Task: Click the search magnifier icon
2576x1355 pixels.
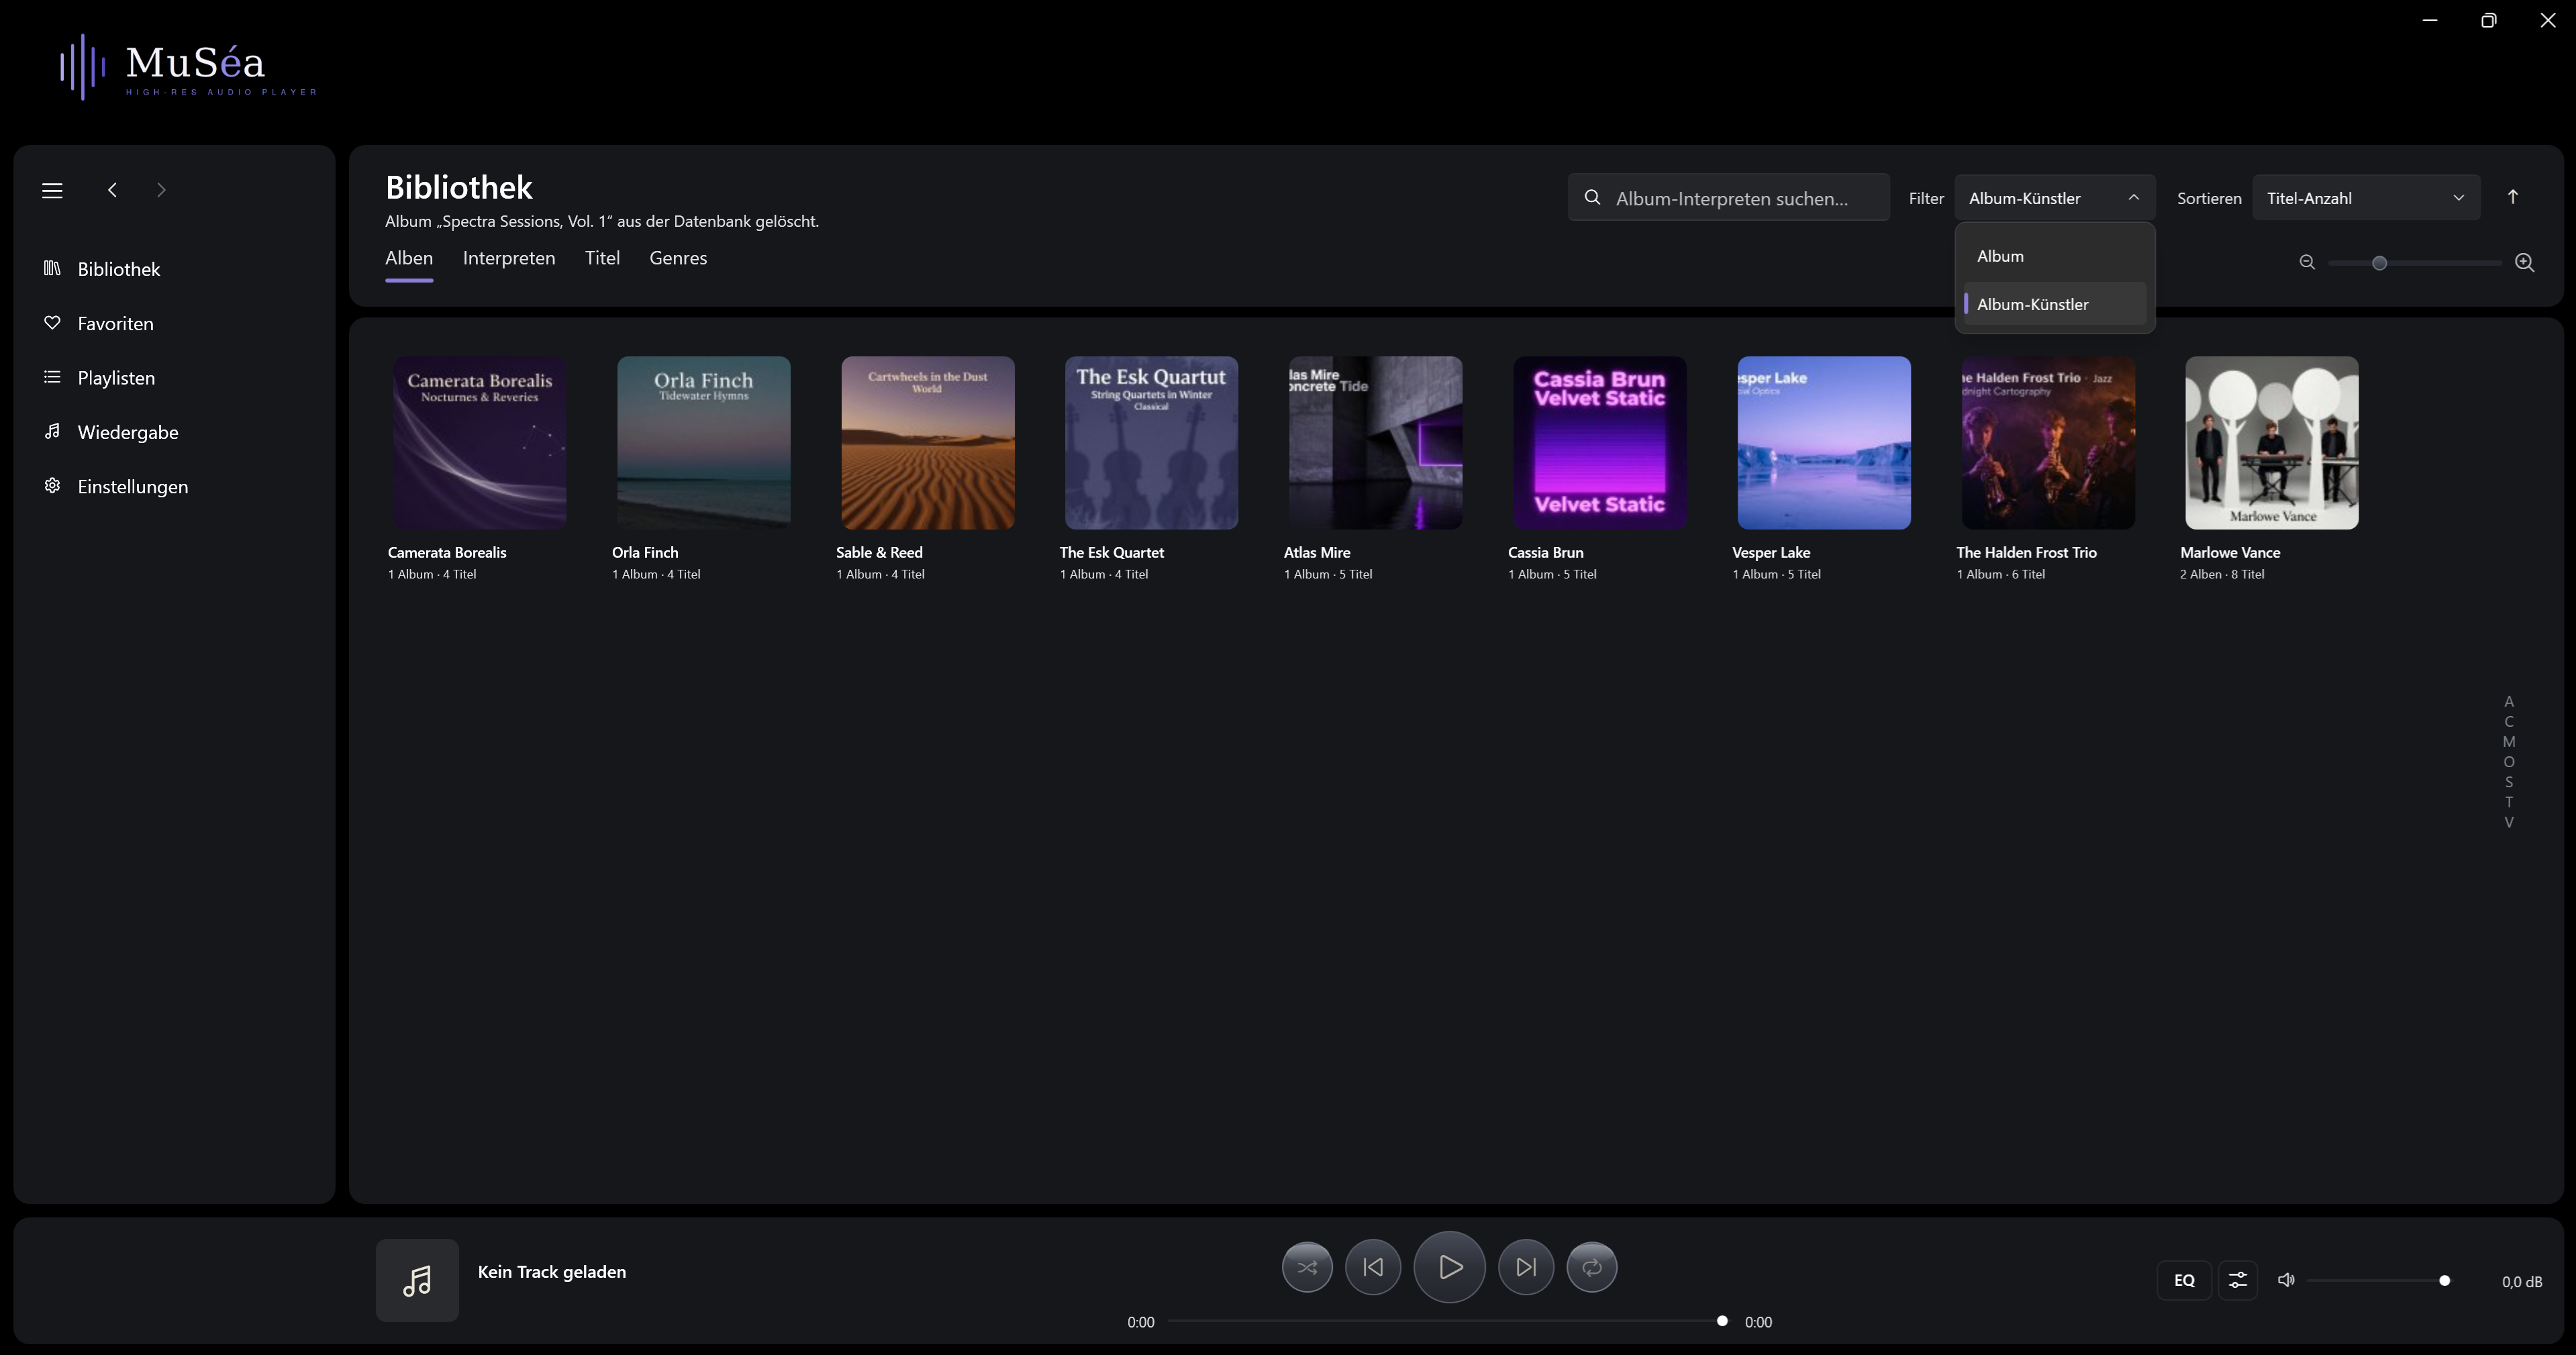Action: pyautogui.click(x=1593, y=198)
